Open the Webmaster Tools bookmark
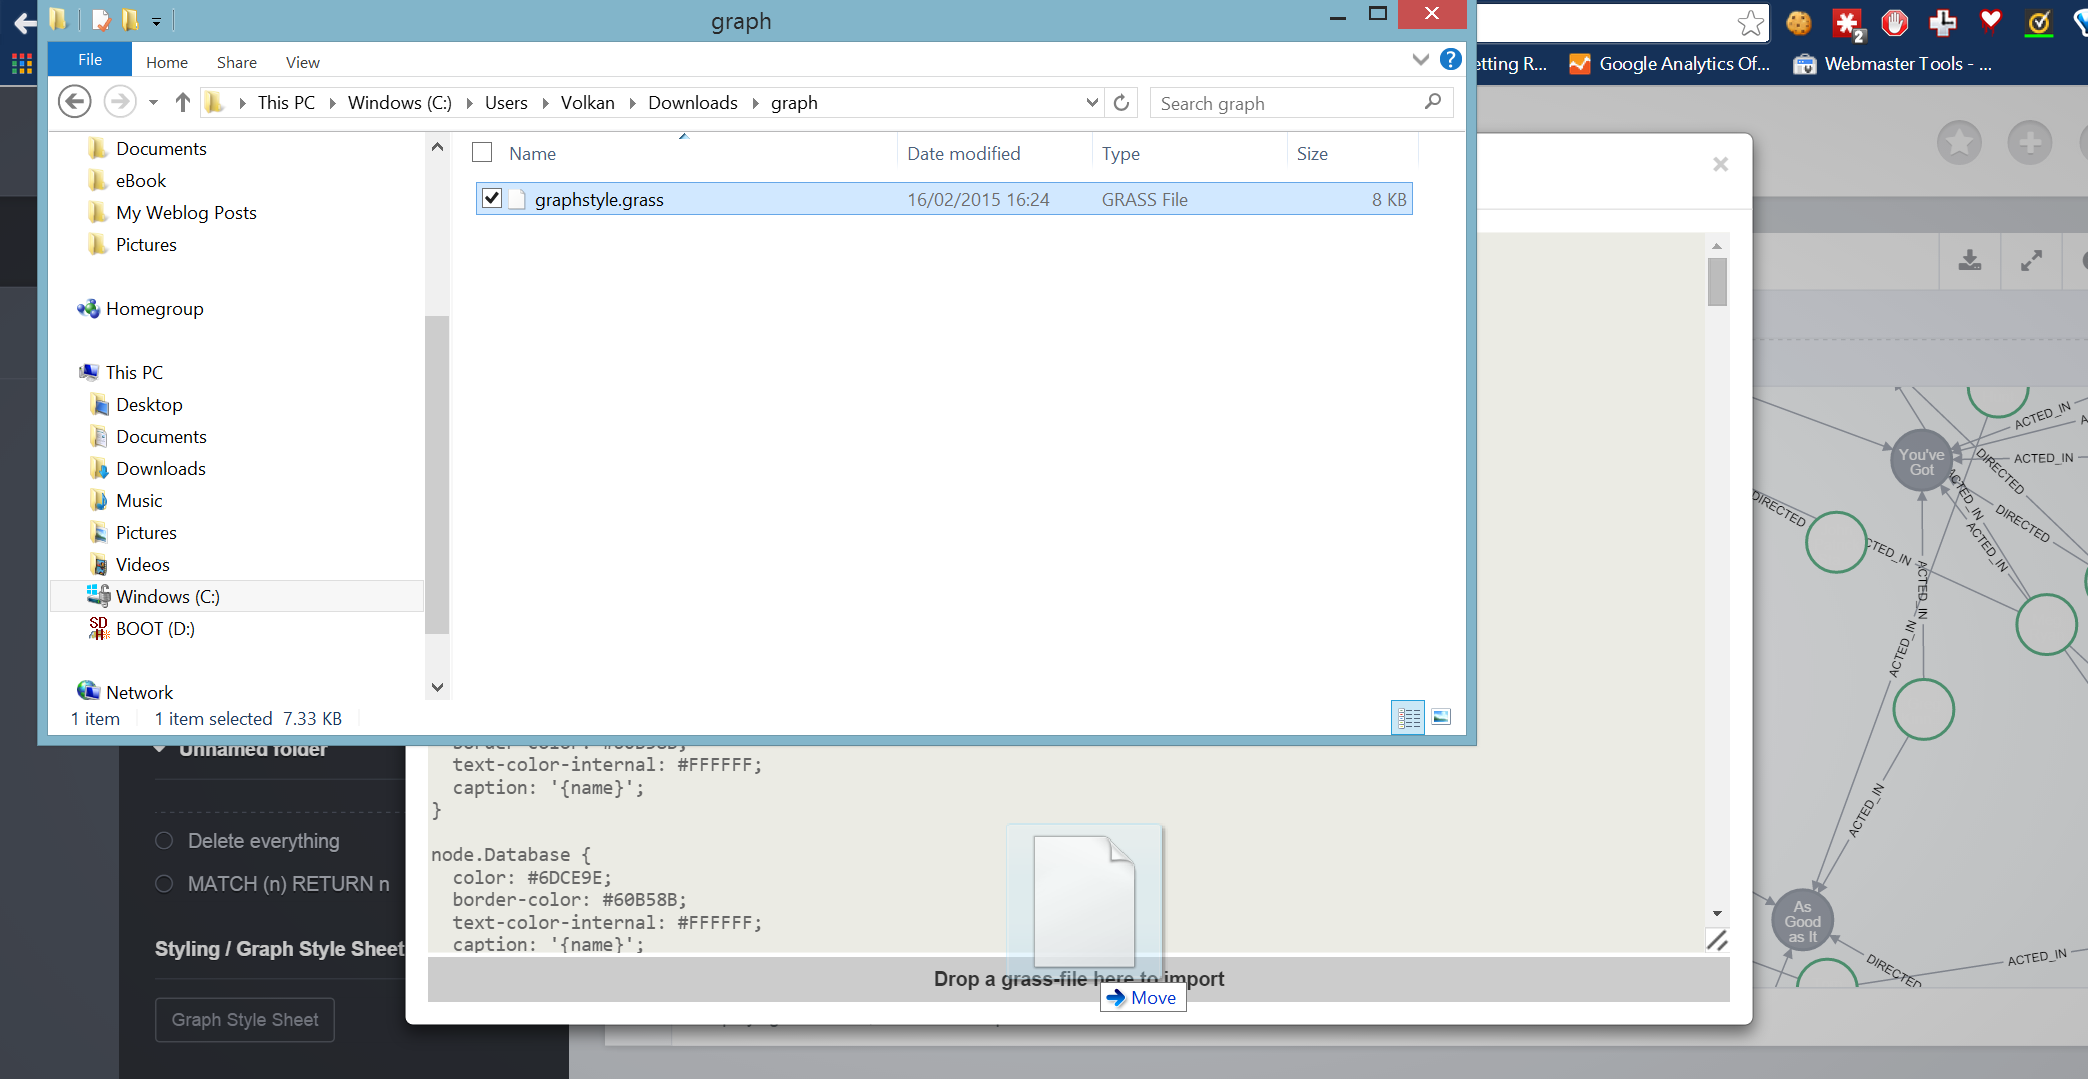This screenshot has width=2088, height=1079. point(1893,63)
